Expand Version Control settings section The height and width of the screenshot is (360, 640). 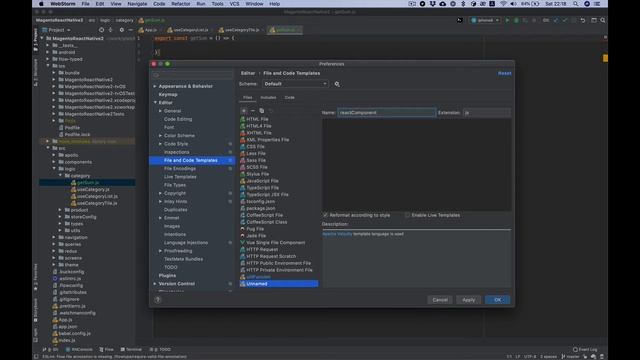(x=155, y=284)
